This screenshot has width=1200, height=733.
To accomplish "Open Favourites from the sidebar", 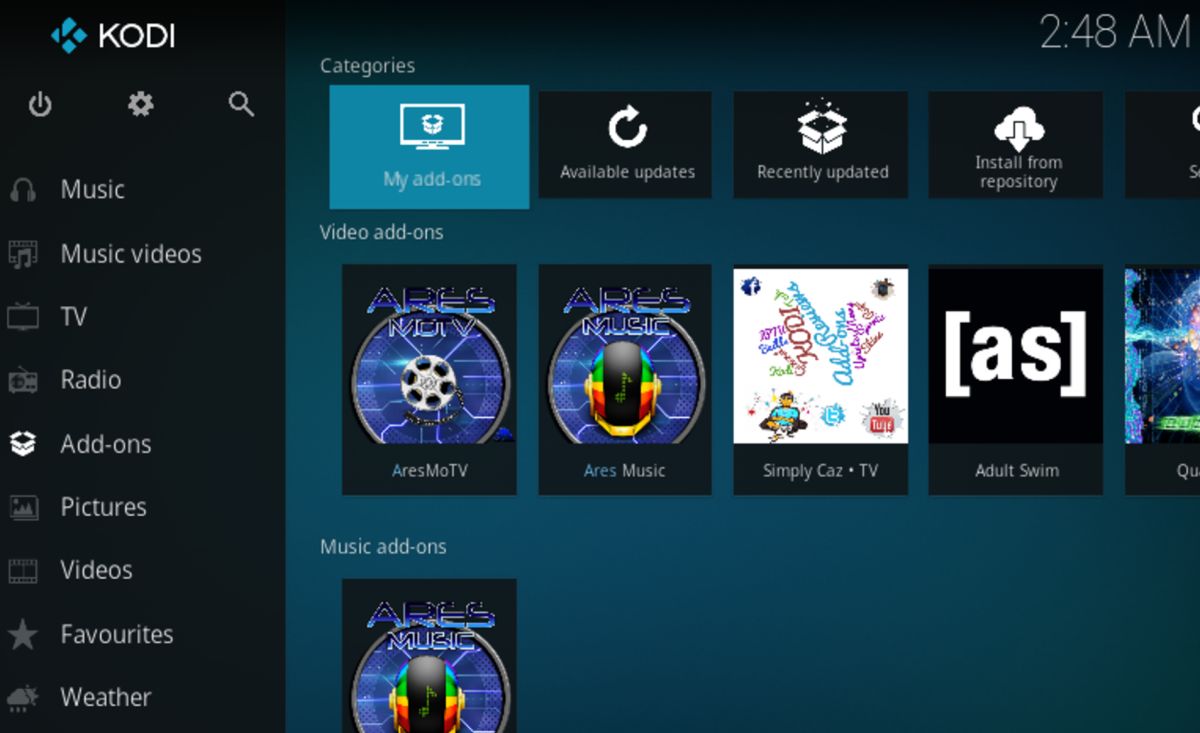I will [x=116, y=634].
